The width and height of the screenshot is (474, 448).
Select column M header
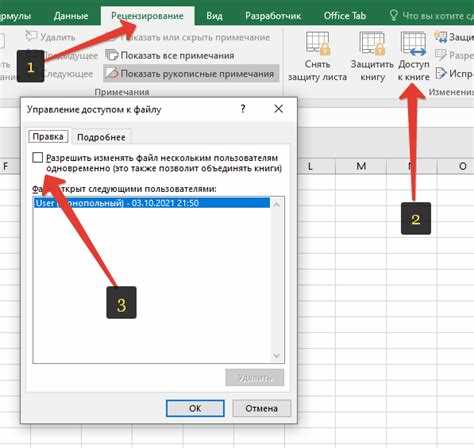click(x=361, y=166)
